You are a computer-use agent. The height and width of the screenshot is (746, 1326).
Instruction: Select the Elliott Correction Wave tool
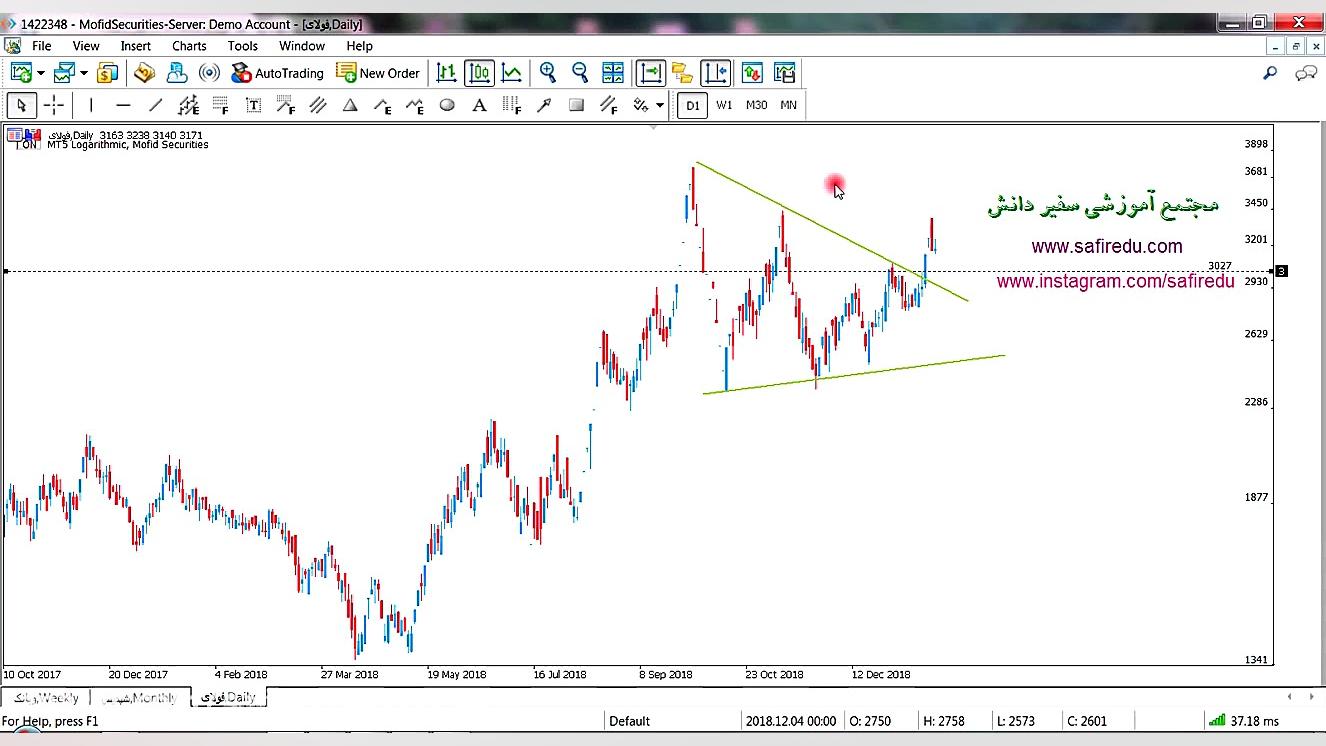[415, 105]
